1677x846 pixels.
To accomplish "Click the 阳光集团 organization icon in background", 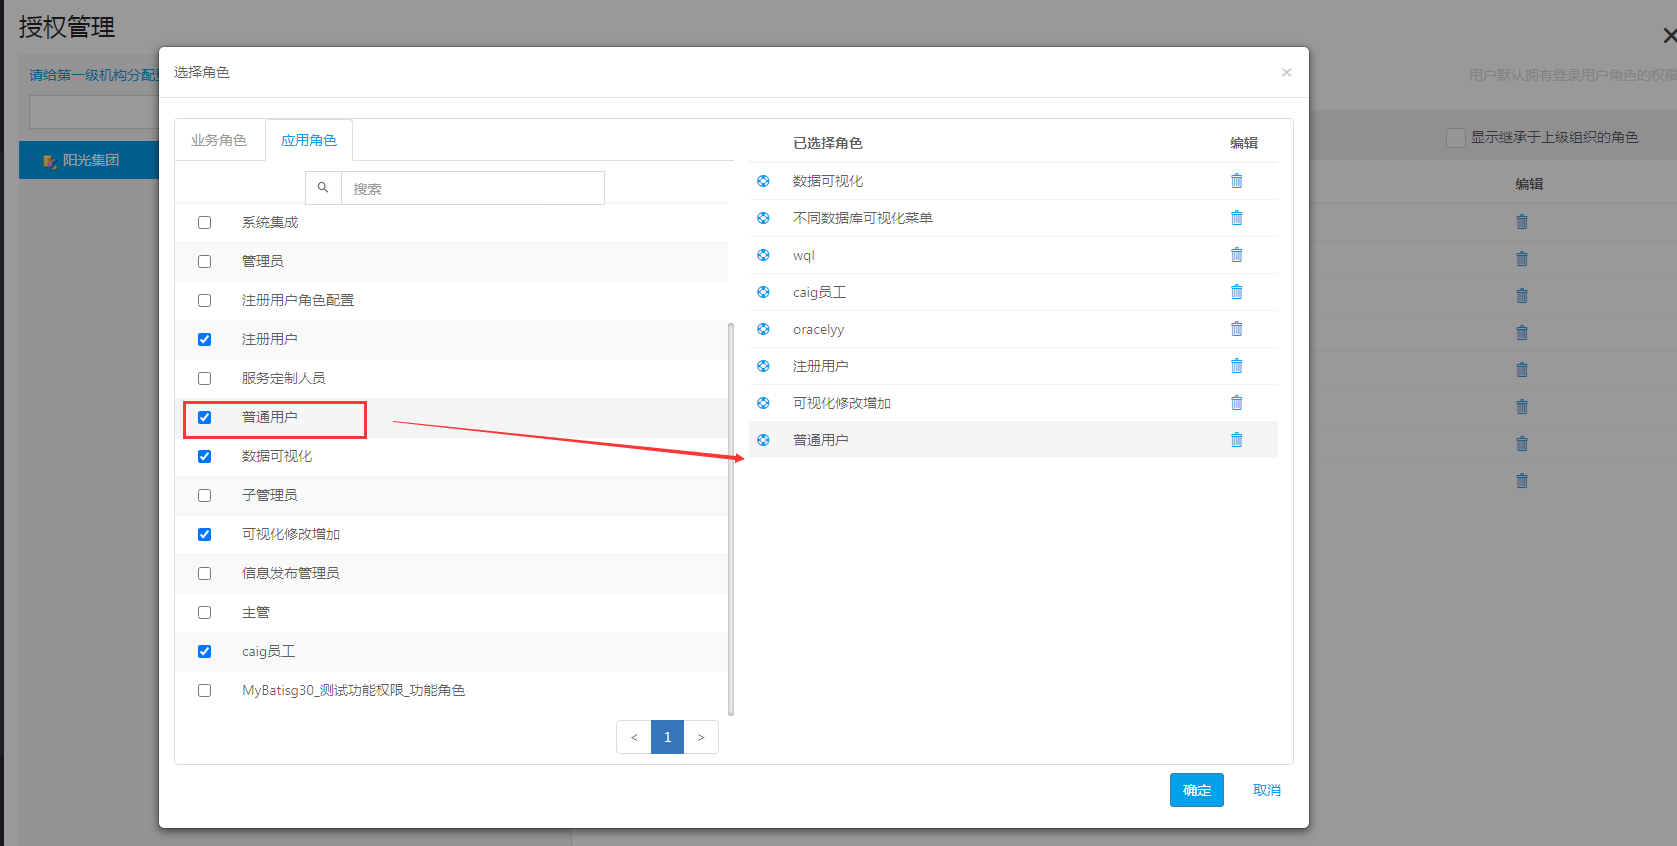I will [x=49, y=161].
